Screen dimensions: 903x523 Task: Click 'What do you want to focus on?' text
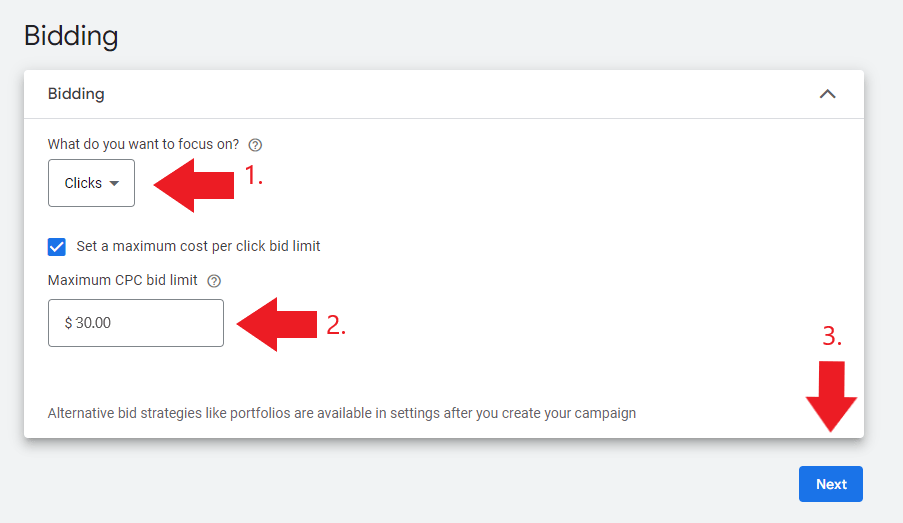pos(143,144)
